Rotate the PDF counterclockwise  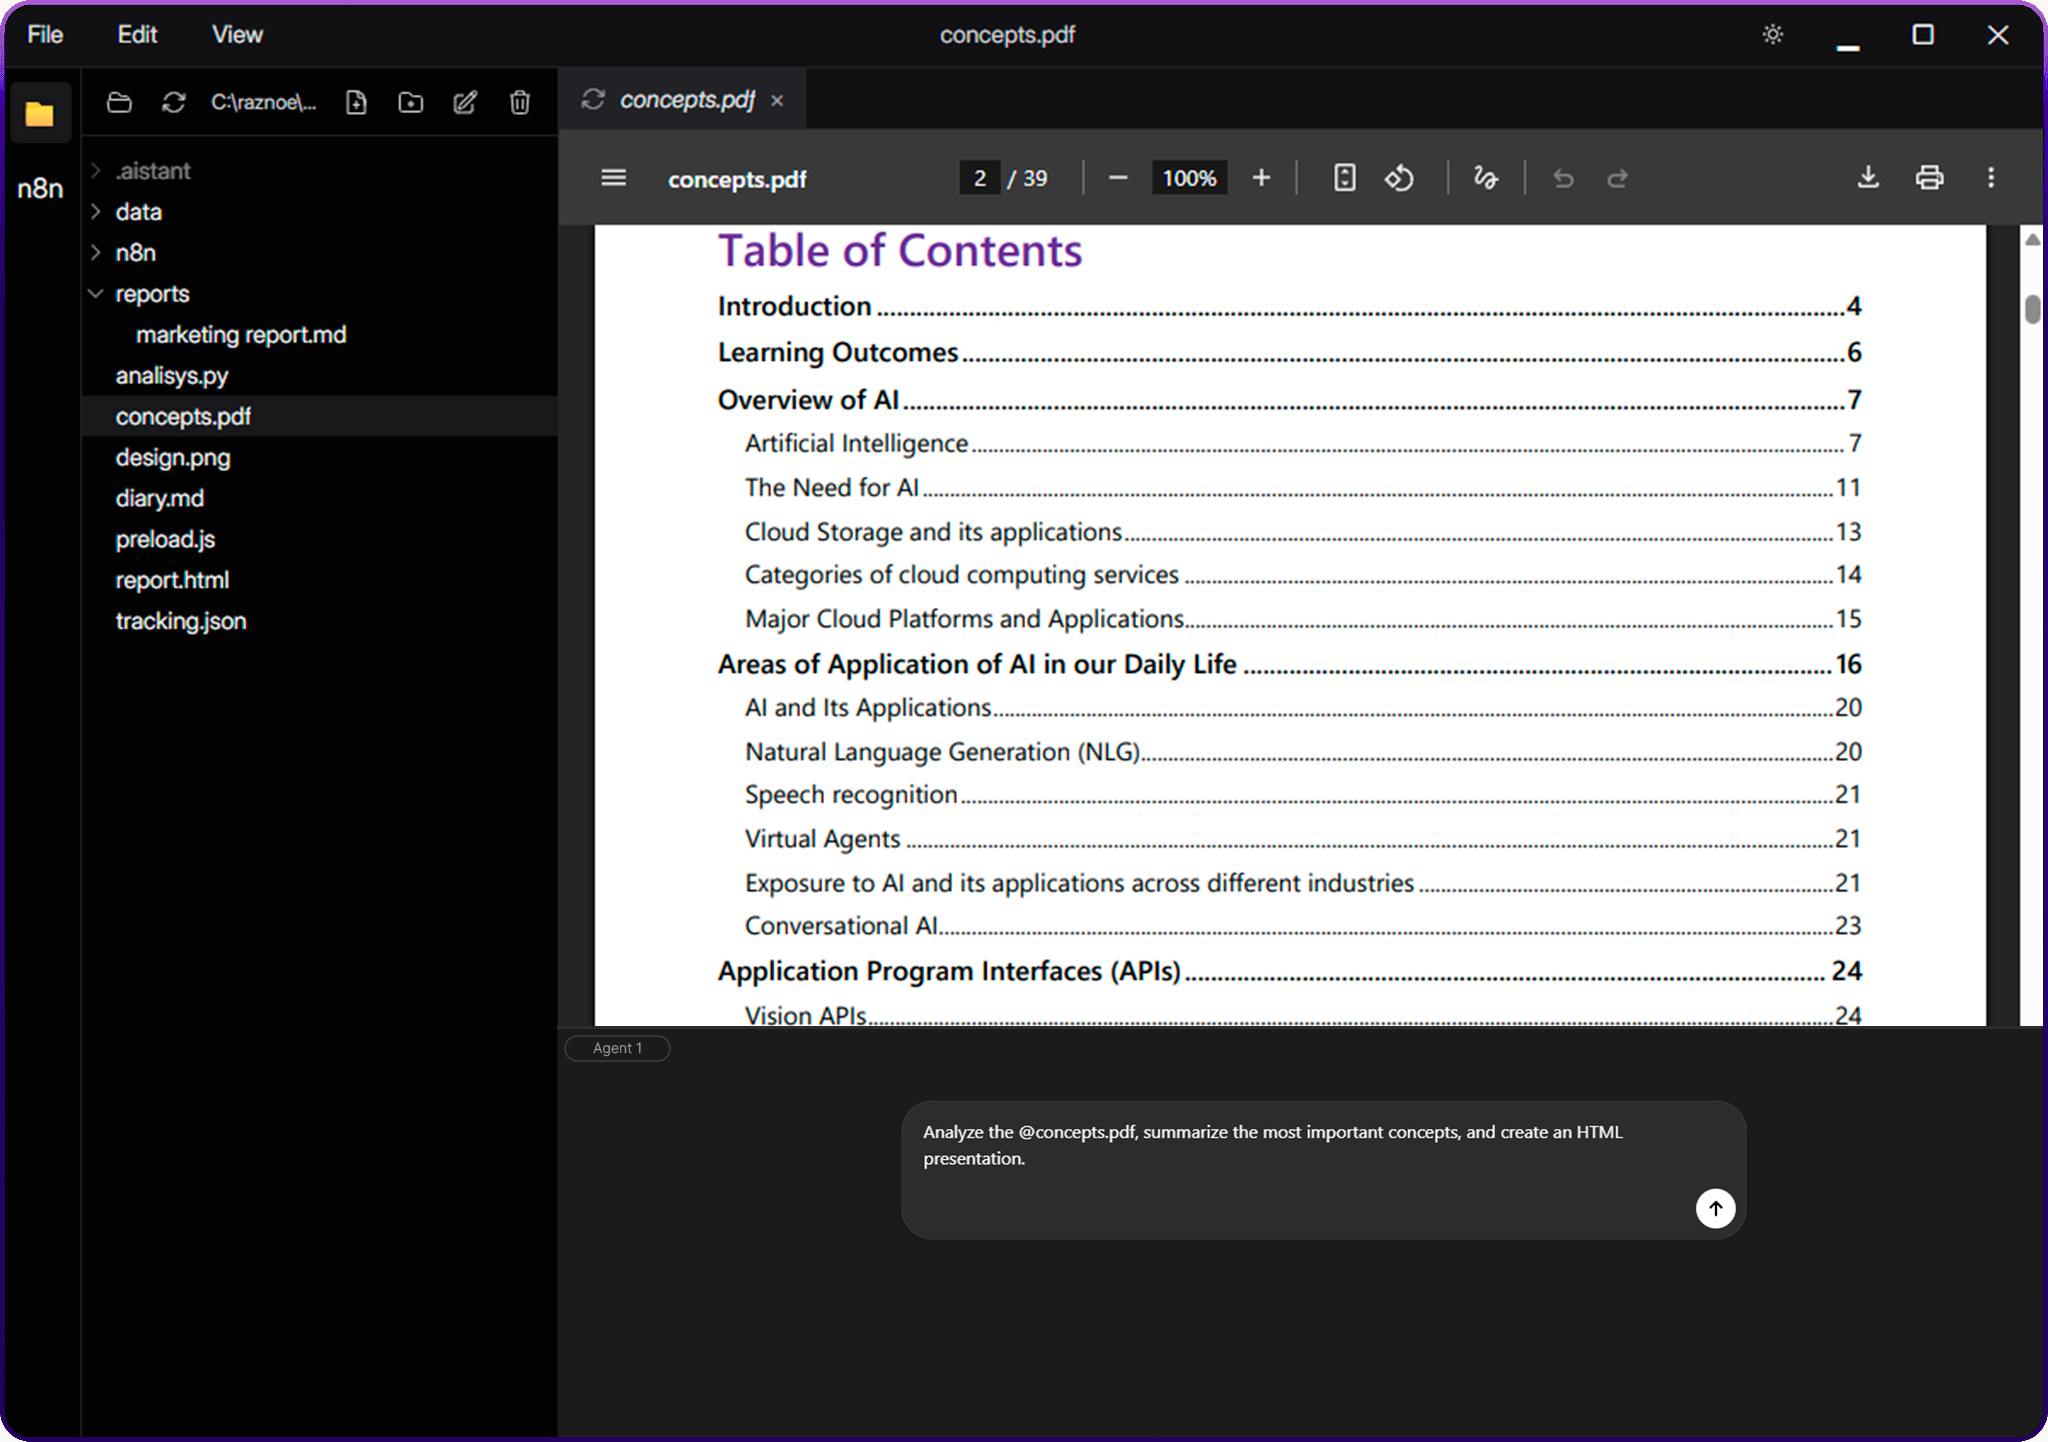(x=1399, y=178)
